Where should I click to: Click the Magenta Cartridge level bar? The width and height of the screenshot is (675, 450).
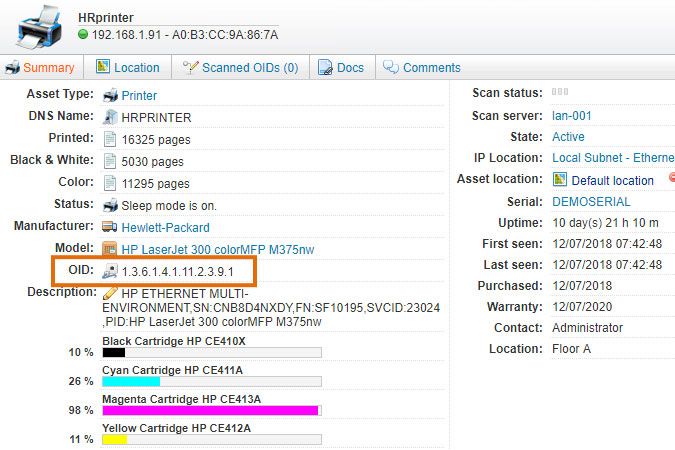(x=211, y=411)
